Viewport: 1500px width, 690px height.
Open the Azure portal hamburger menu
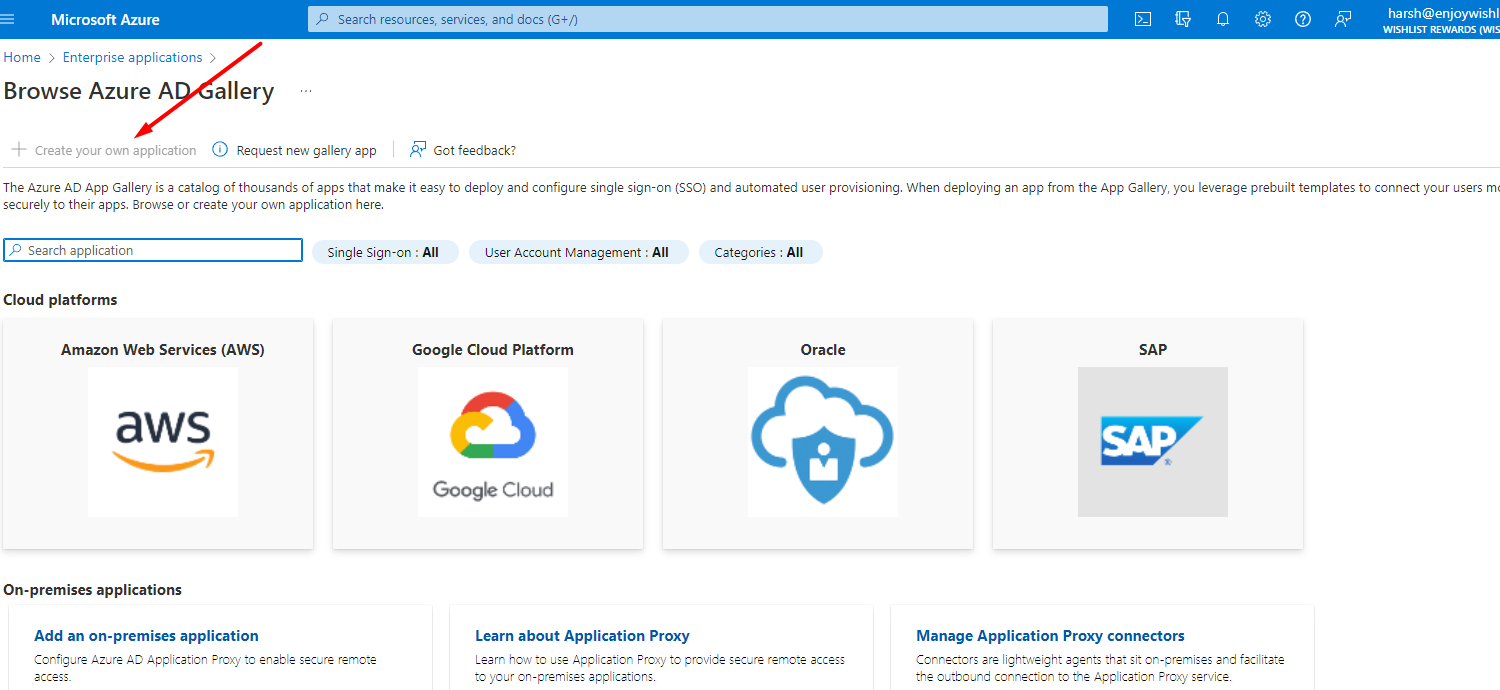pos(9,19)
